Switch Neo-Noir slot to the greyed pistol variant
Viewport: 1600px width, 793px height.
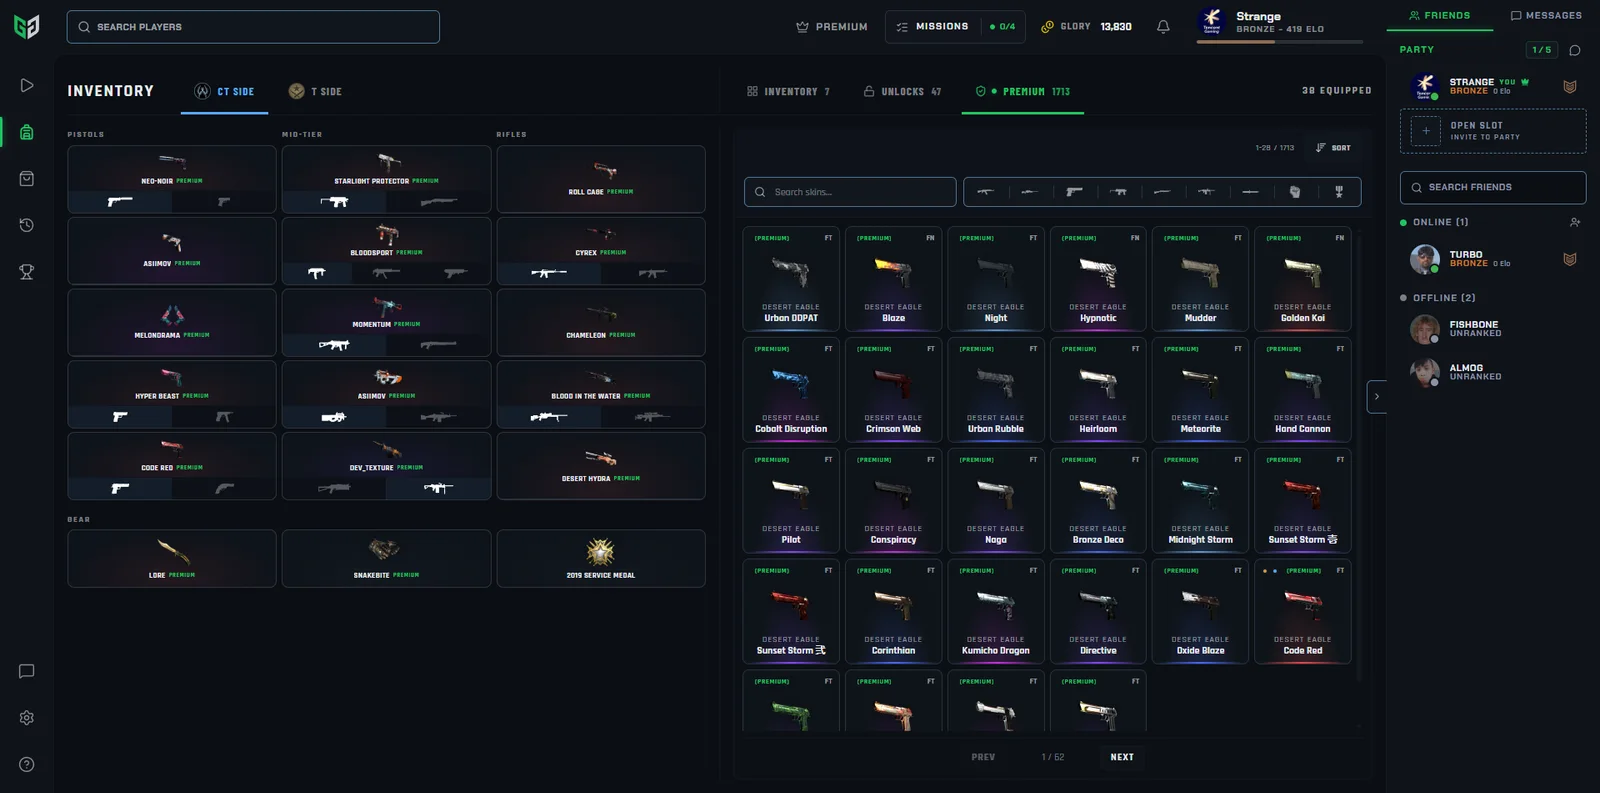coord(224,202)
